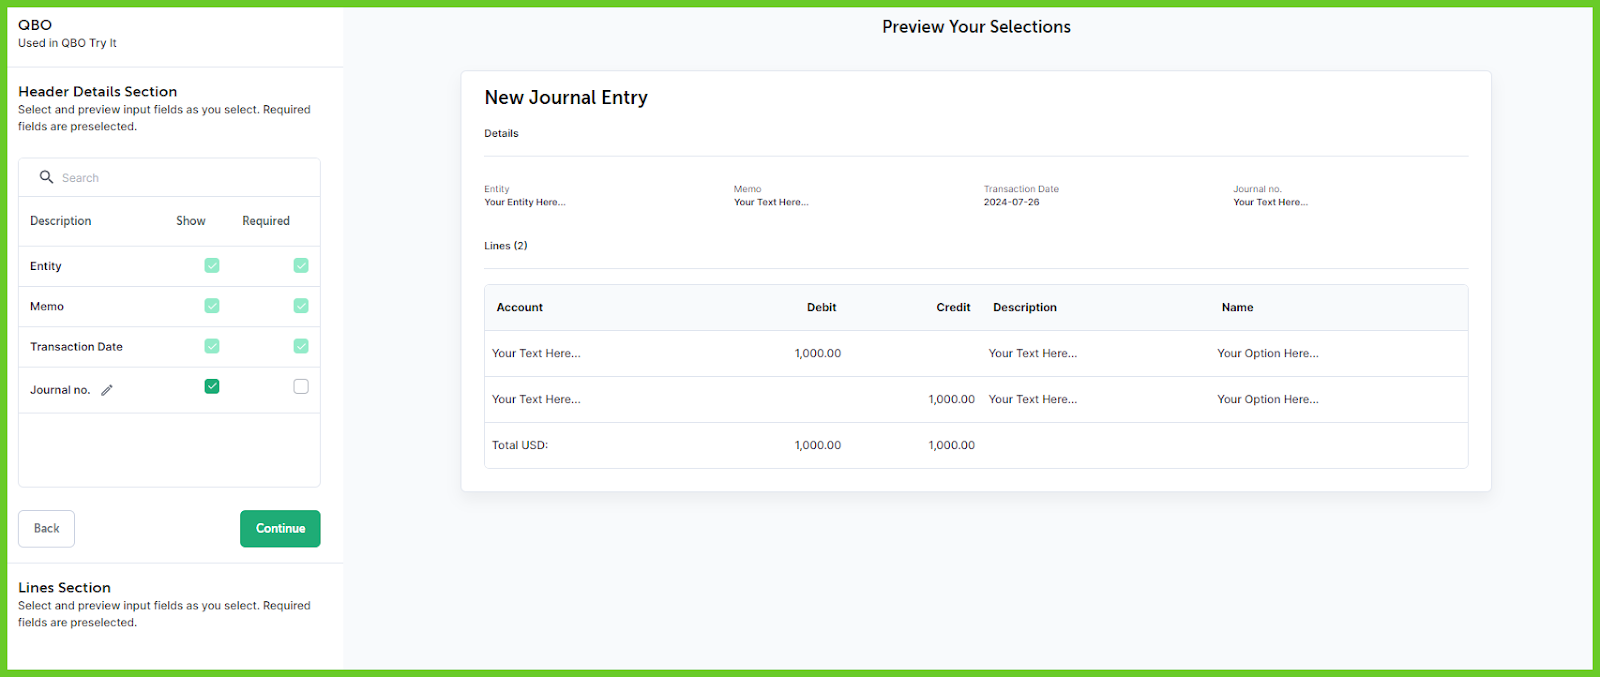The height and width of the screenshot is (677, 1600).
Task: Click the pencil edit icon beside Journal no.
Action: click(x=107, y=390)
